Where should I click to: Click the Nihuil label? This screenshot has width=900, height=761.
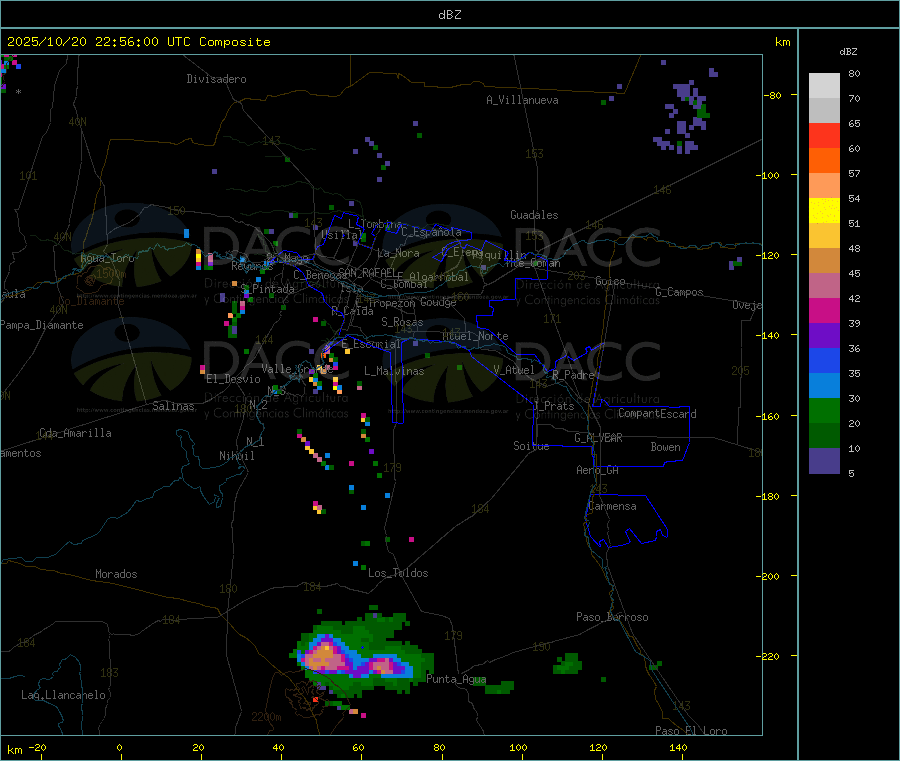click(236, 456)
